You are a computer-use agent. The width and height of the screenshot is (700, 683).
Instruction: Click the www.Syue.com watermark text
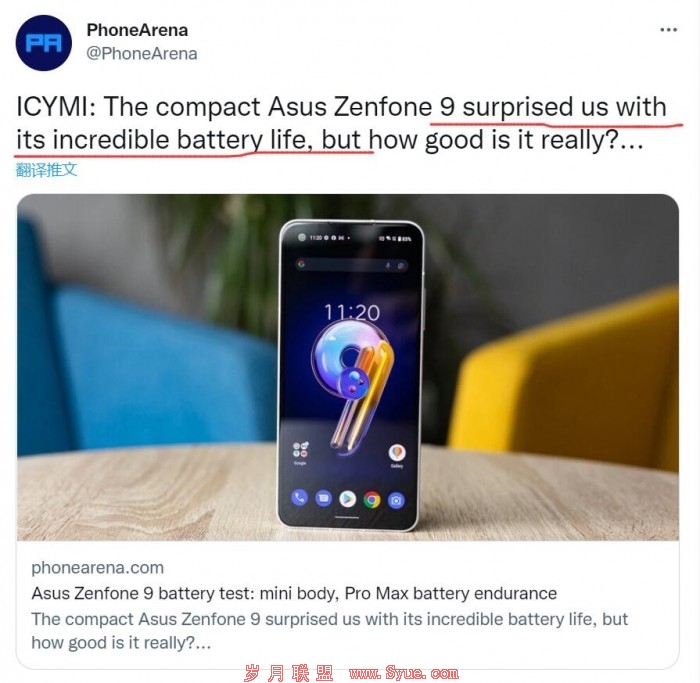[404, 673]
